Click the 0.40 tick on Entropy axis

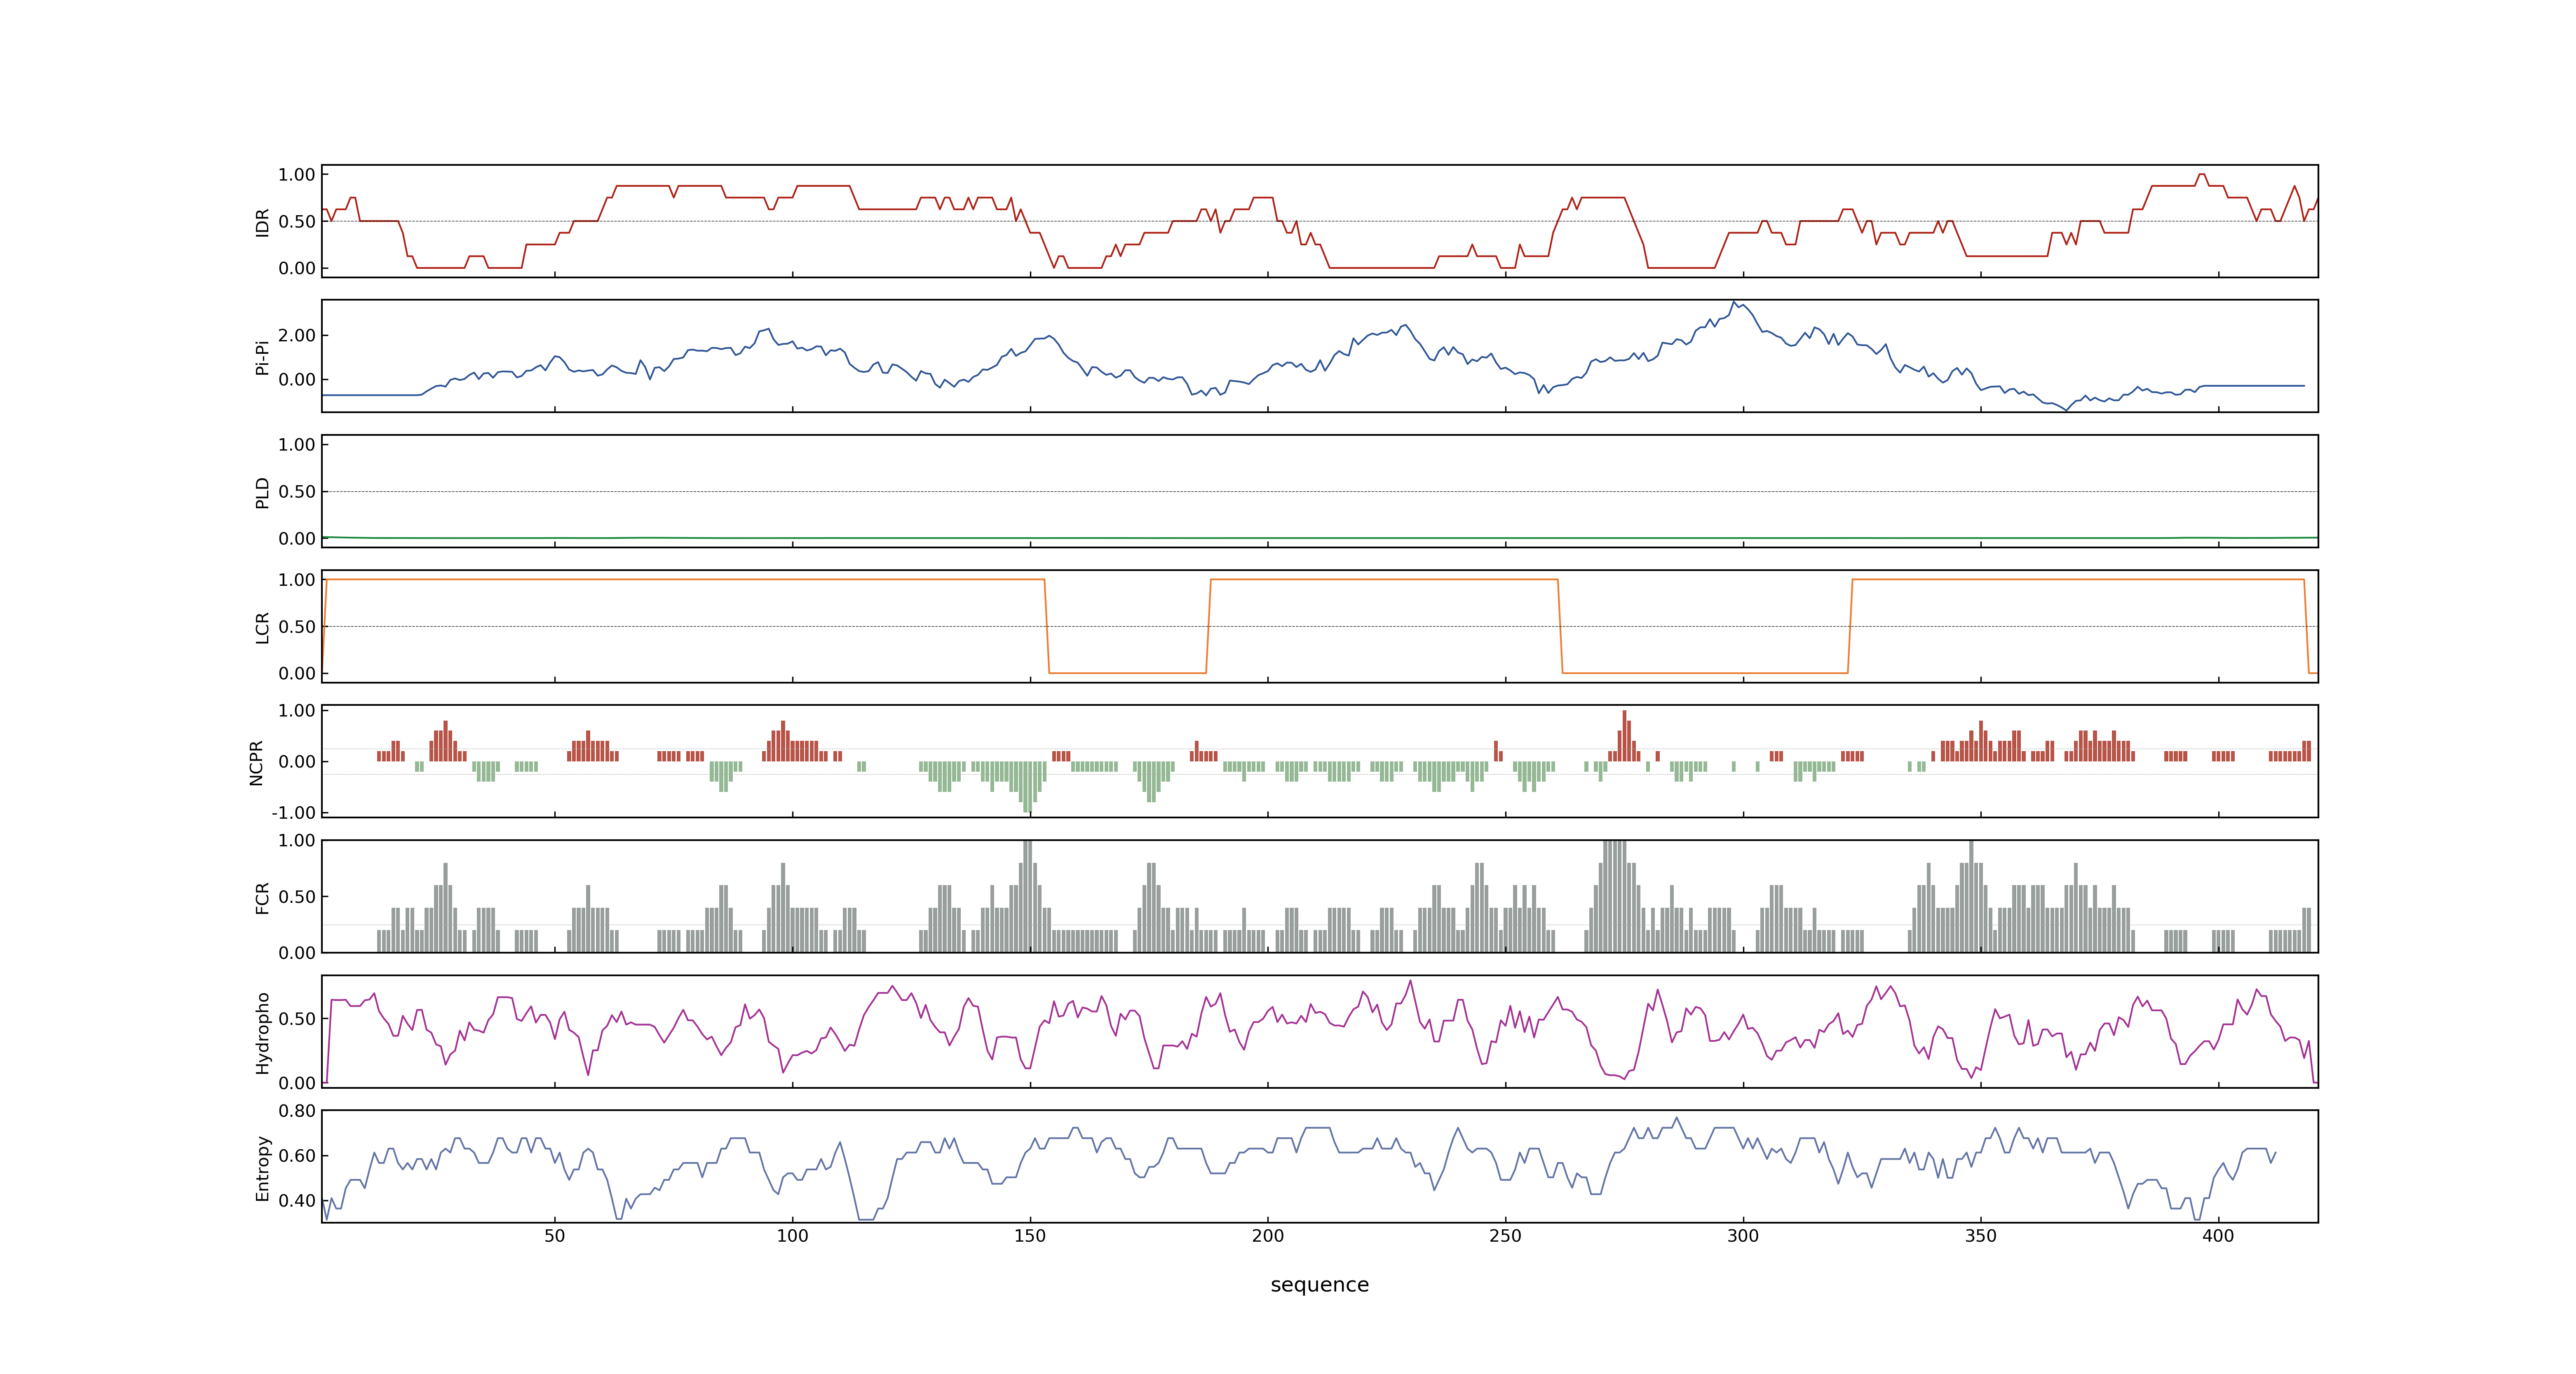click(x=297, y=1200)
